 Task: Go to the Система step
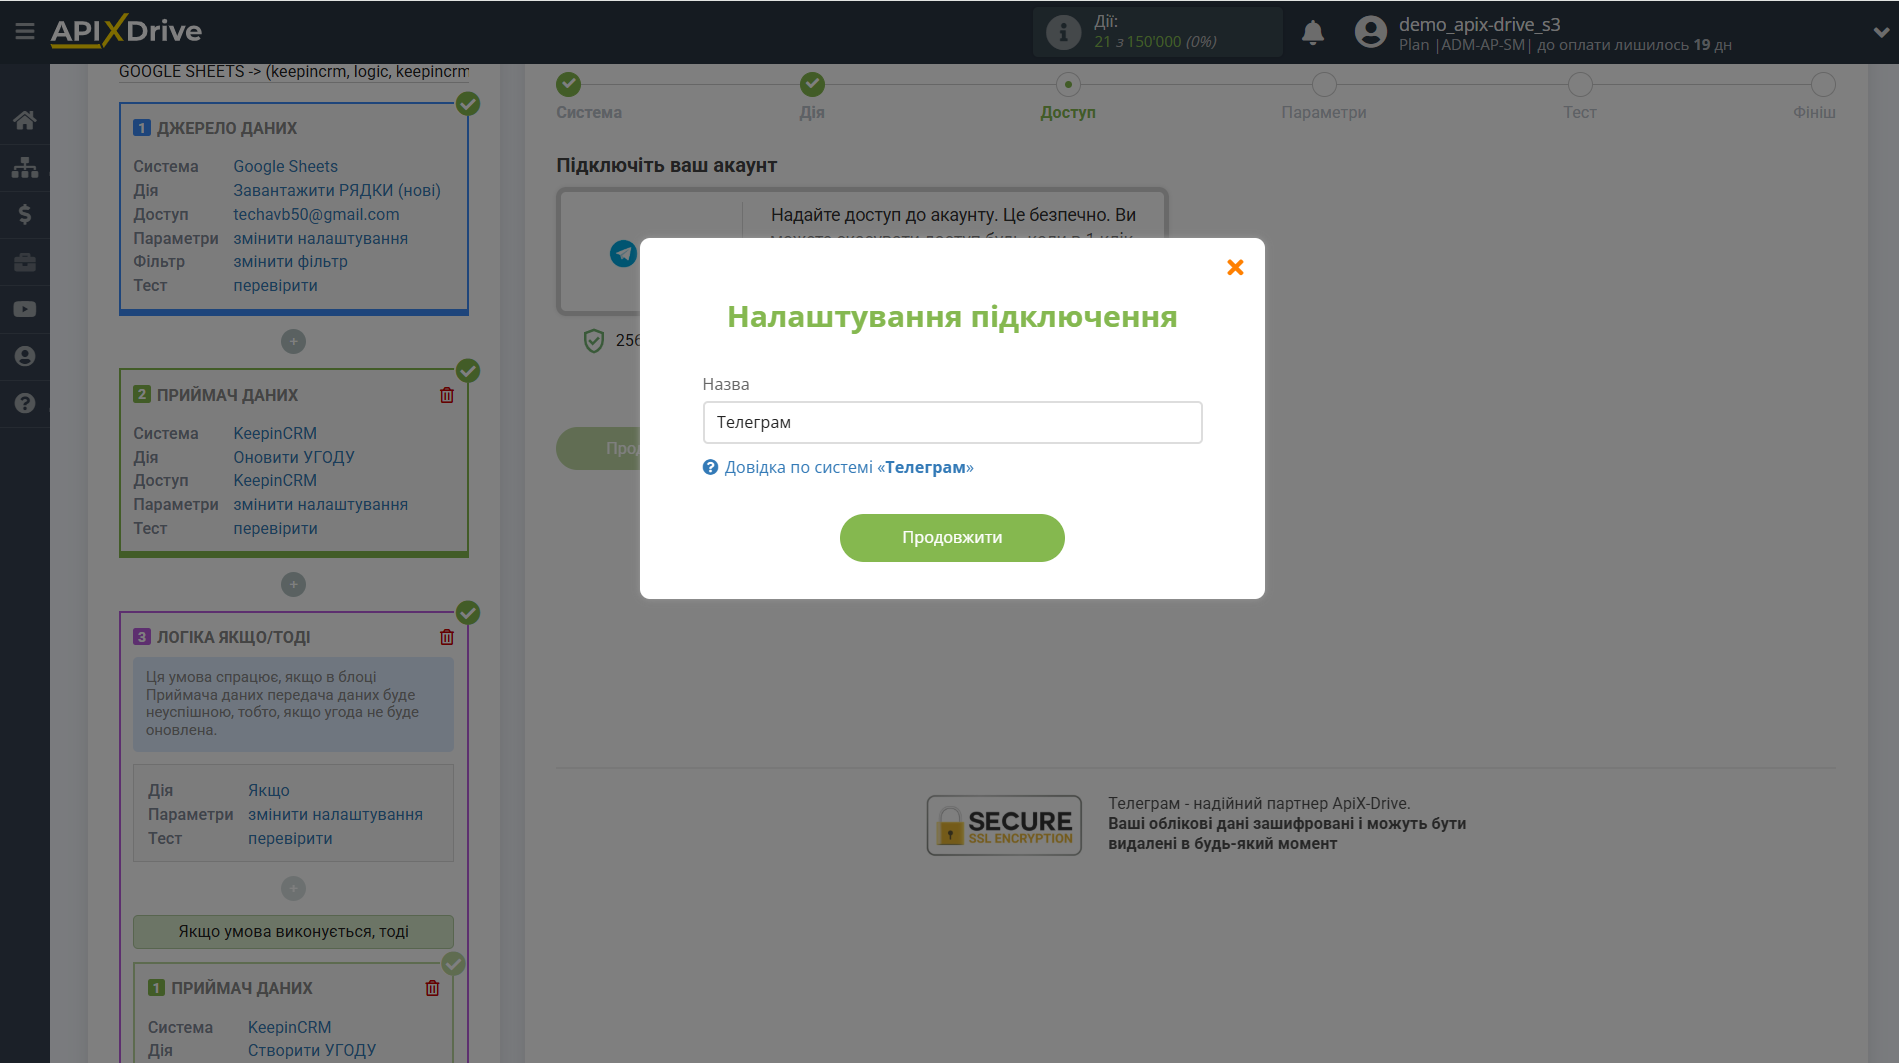[x=569, y=84]
